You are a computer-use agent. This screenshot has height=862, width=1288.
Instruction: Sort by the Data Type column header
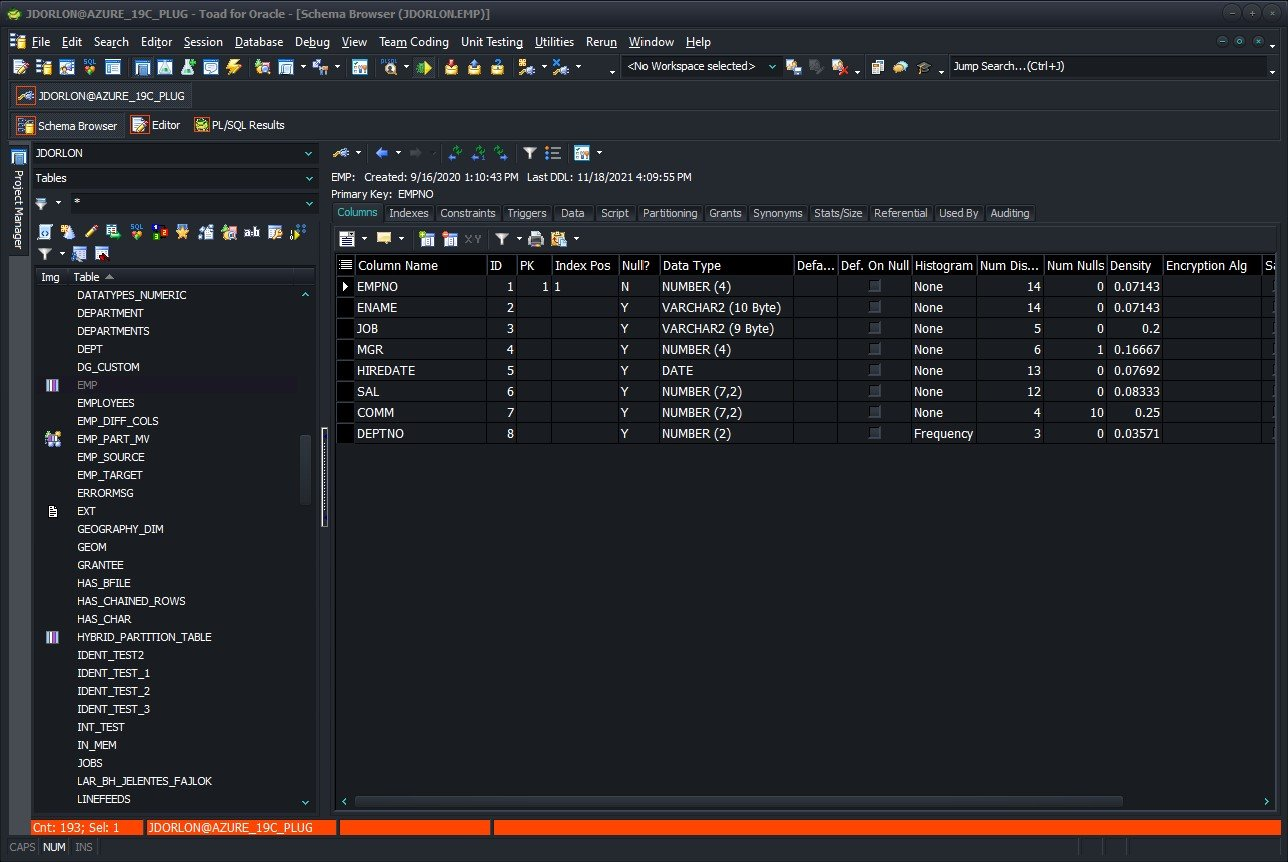click(726, 265)
